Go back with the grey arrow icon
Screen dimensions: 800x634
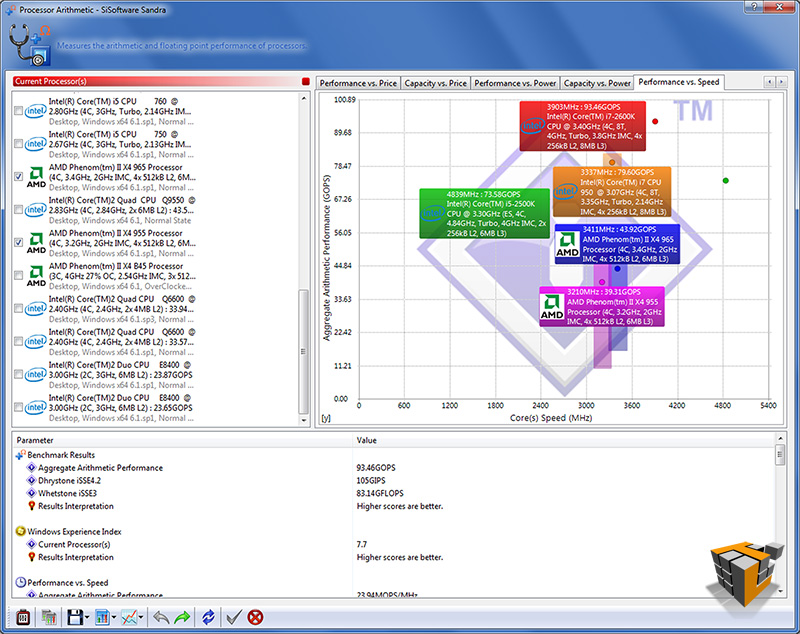coord(161,617)
